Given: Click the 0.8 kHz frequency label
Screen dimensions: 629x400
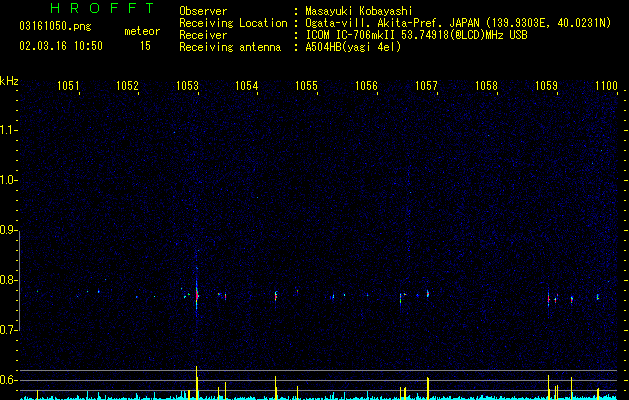Looking at the screenshot, I should 8,280.
